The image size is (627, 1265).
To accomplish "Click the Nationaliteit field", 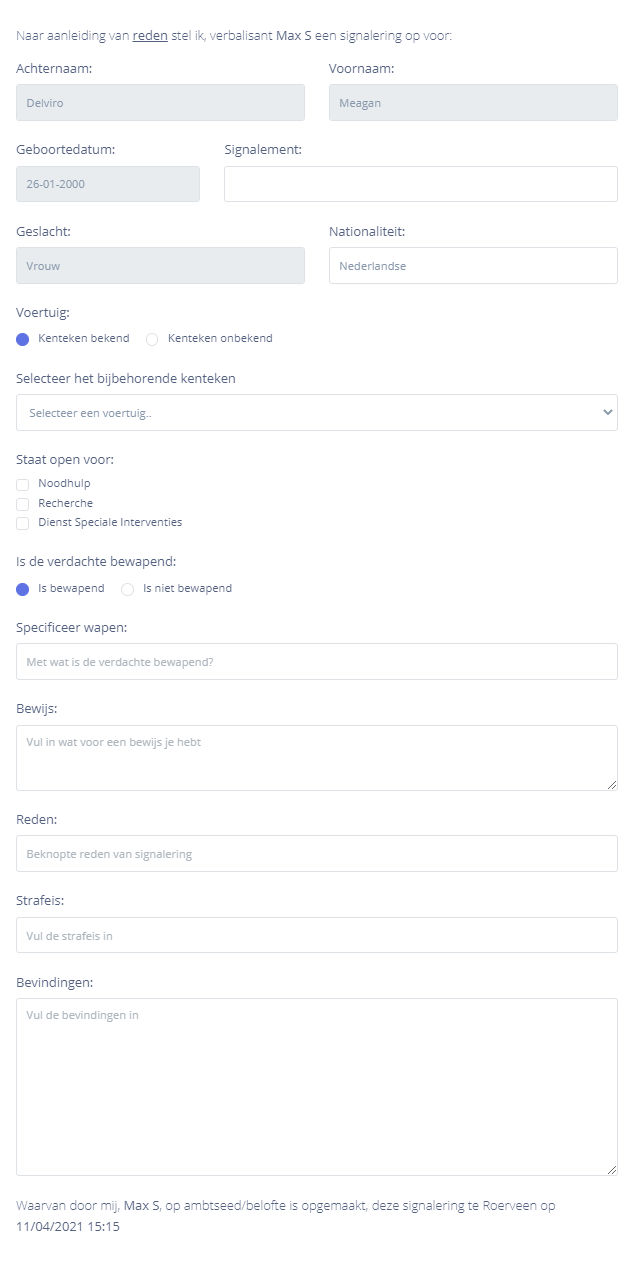I will 472,266.
